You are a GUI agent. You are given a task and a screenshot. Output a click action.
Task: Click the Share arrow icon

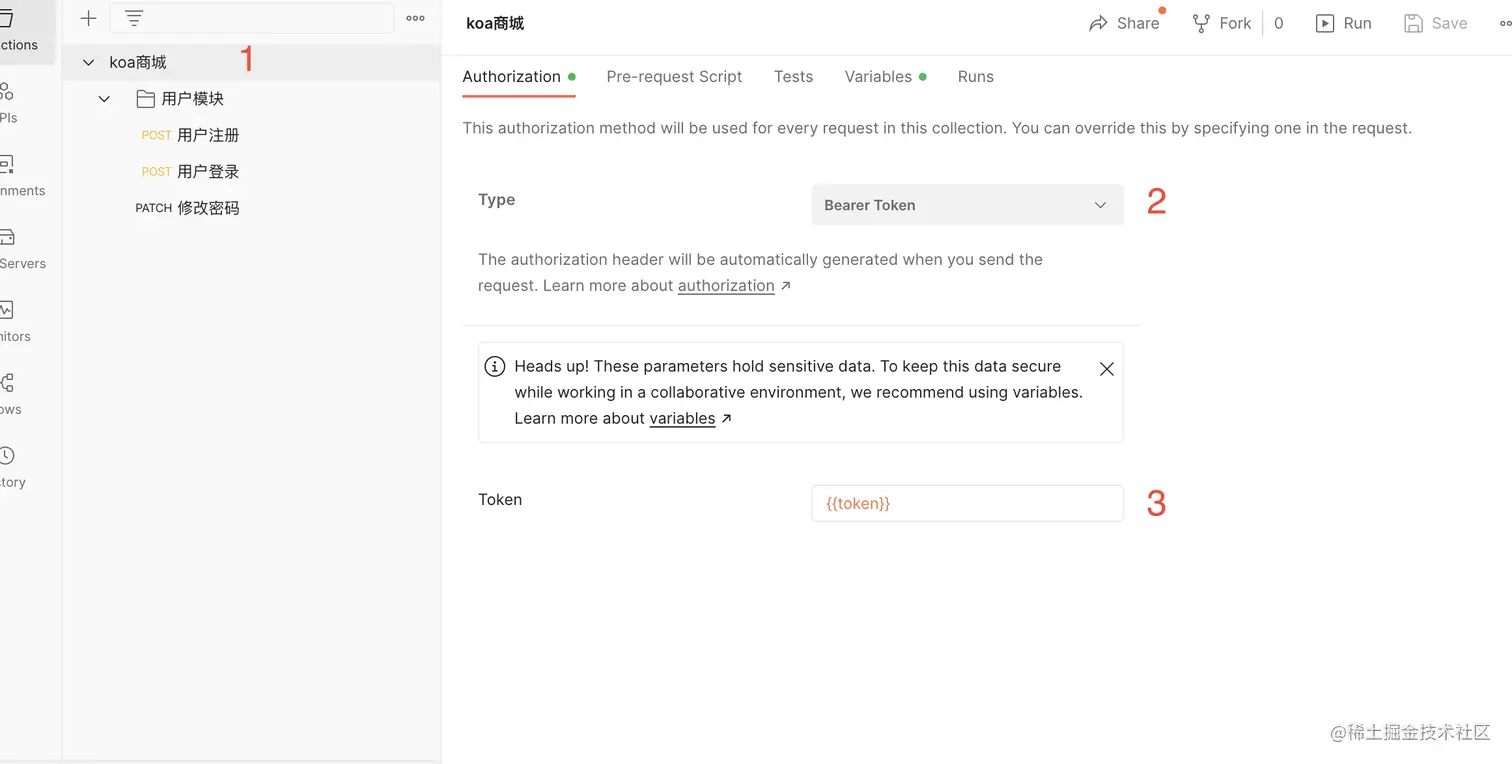(x=1099, y=23)
